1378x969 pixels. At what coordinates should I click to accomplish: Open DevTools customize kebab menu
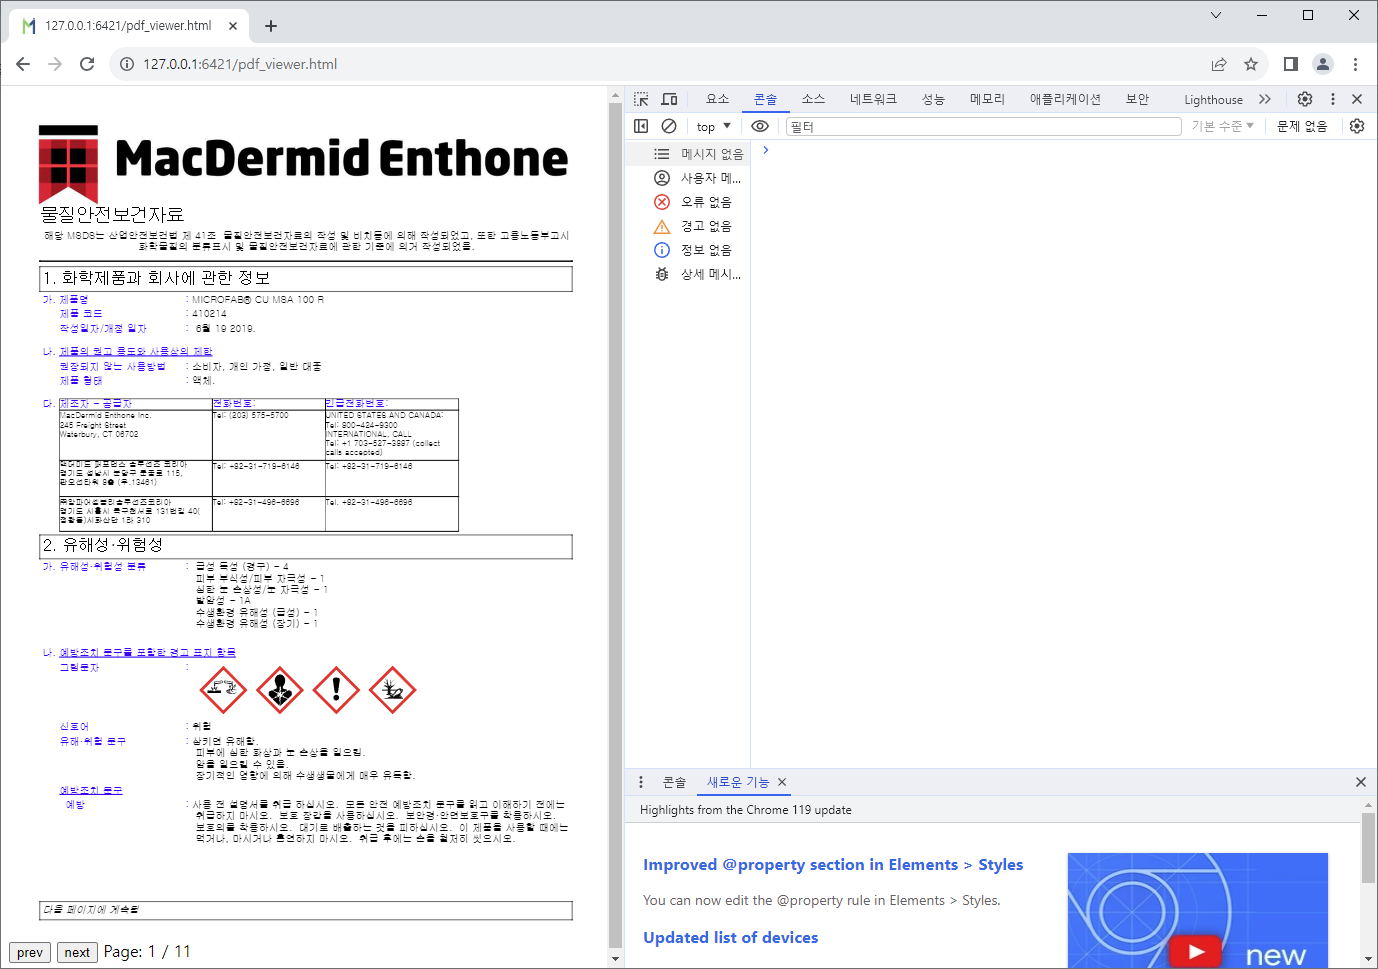(x=1333, y=99)
